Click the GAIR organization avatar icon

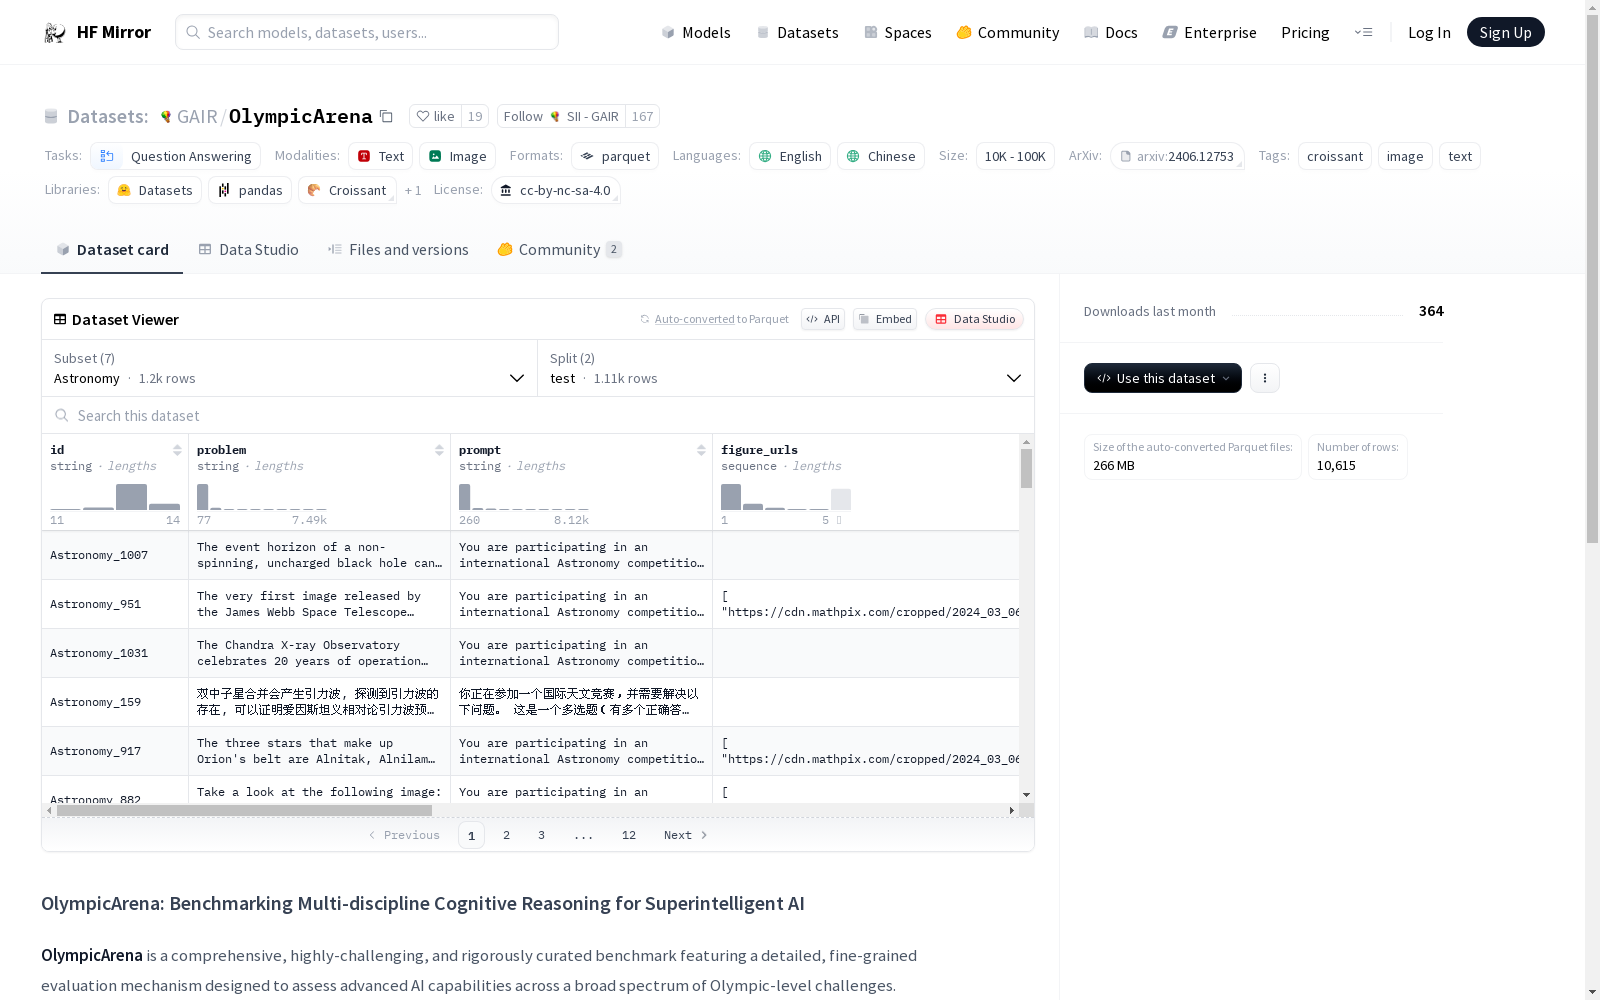166,117
